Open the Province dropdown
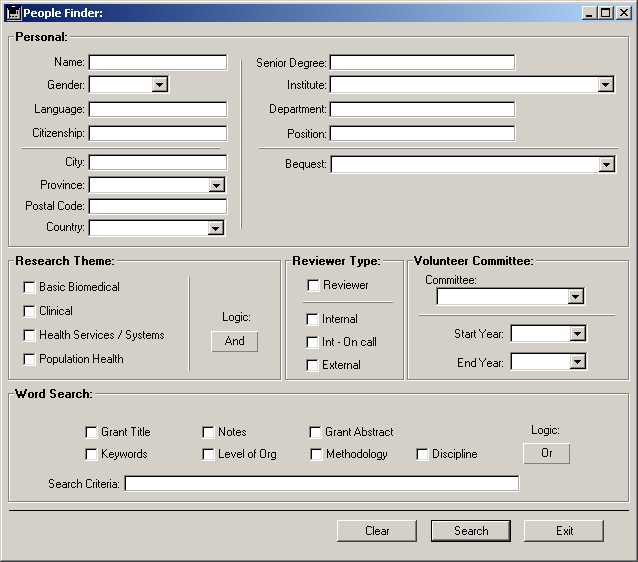 click(216, 185)
